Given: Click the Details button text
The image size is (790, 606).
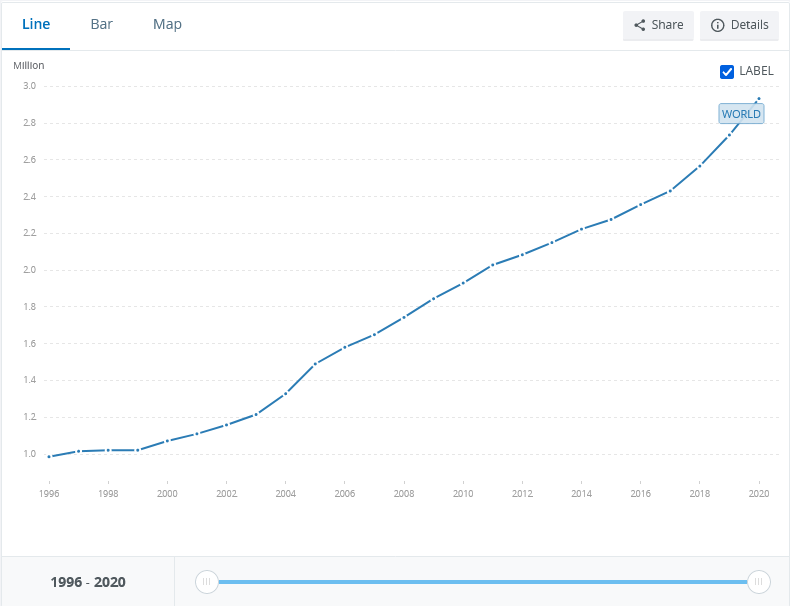Looking at the screenshot, I should tap(749, 25).
